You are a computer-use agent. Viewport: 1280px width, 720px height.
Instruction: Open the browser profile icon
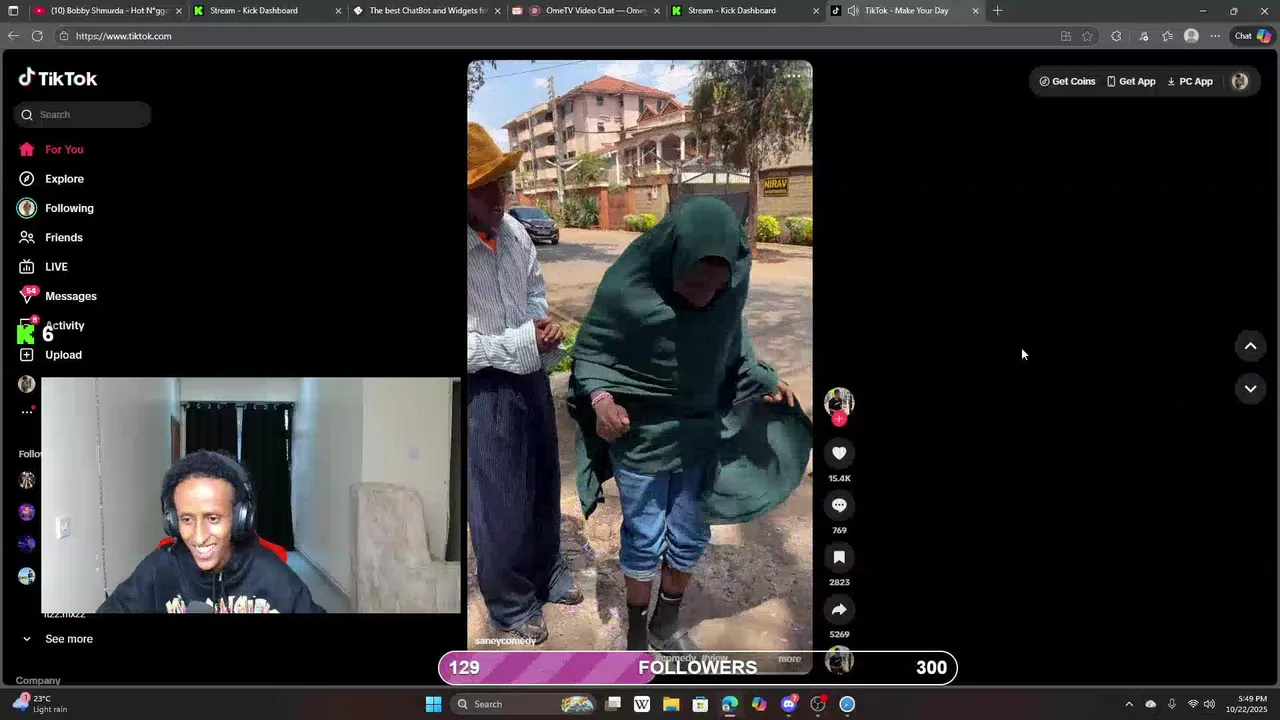(1191, 36)
